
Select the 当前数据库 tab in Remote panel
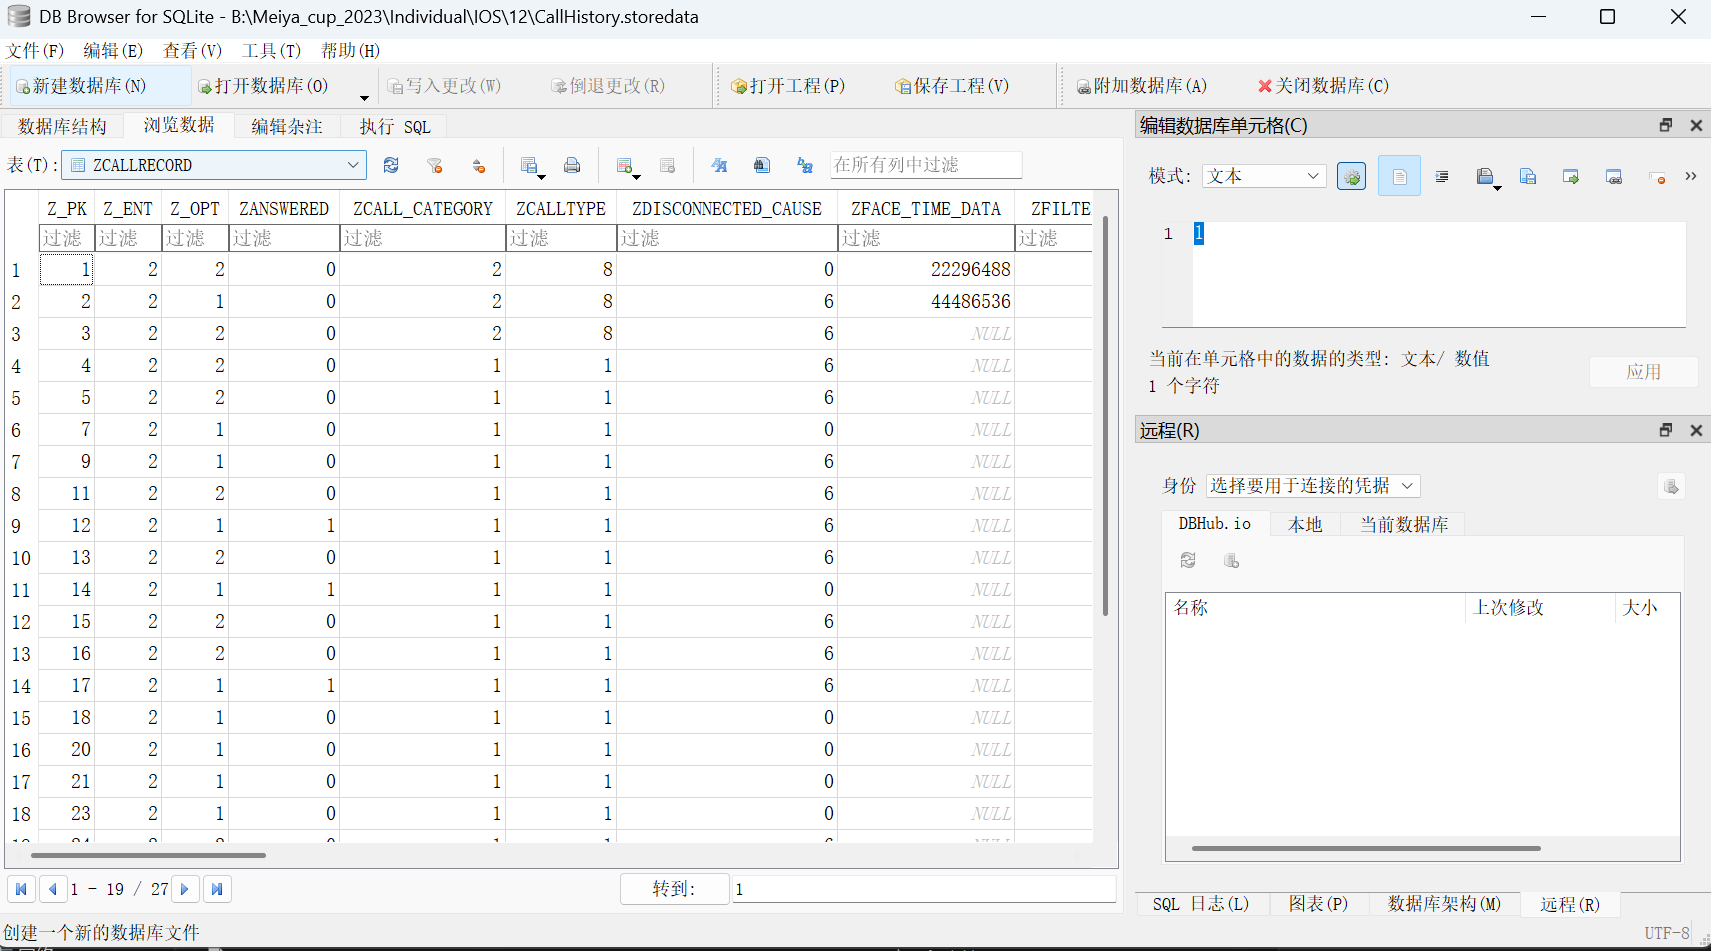(x=1404, y=524)
